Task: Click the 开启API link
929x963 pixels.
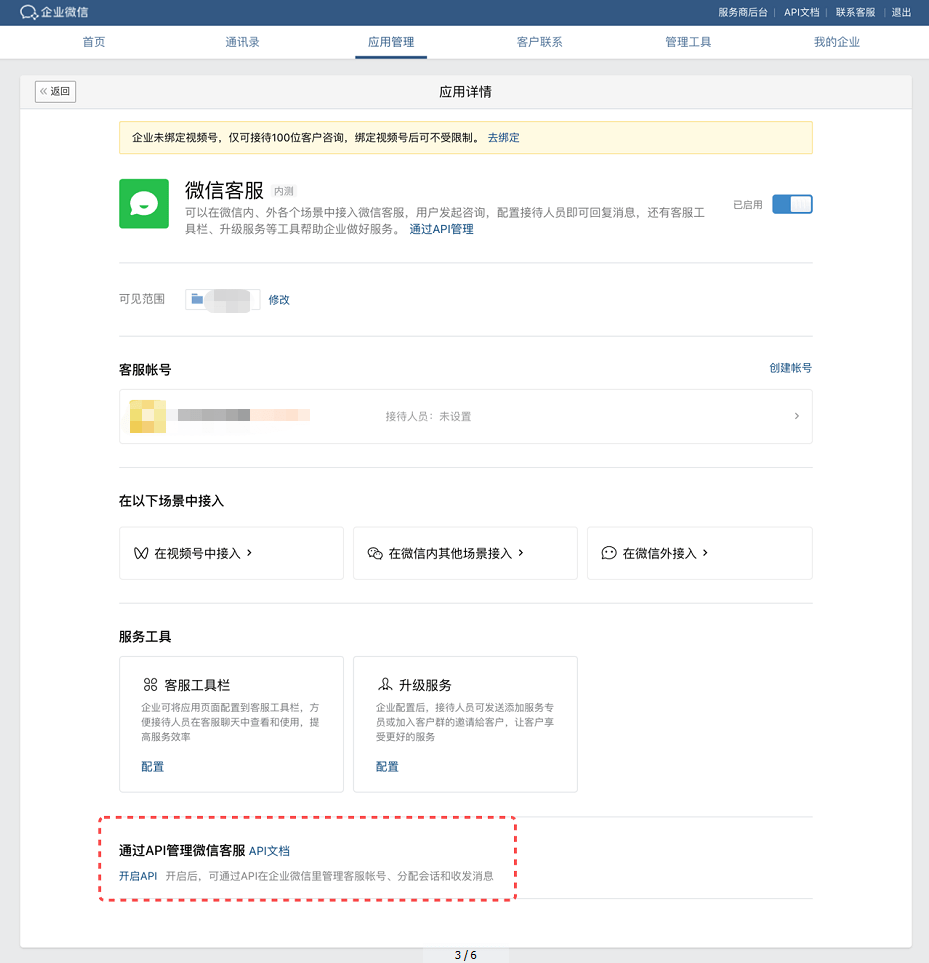Action: click(138, 876)
